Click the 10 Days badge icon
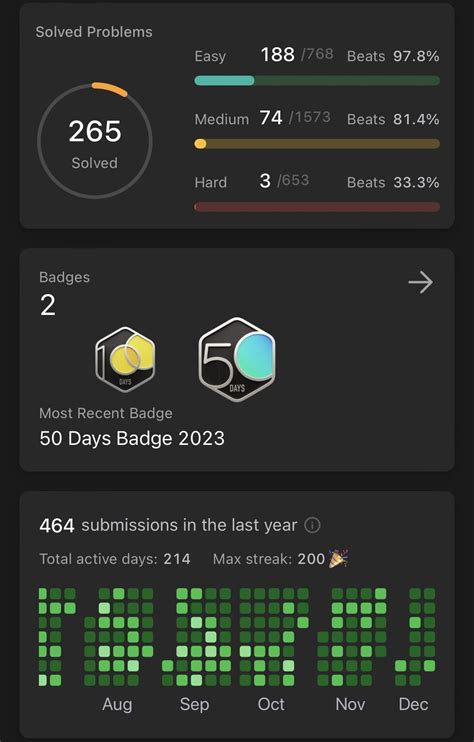 pos(125,359)
